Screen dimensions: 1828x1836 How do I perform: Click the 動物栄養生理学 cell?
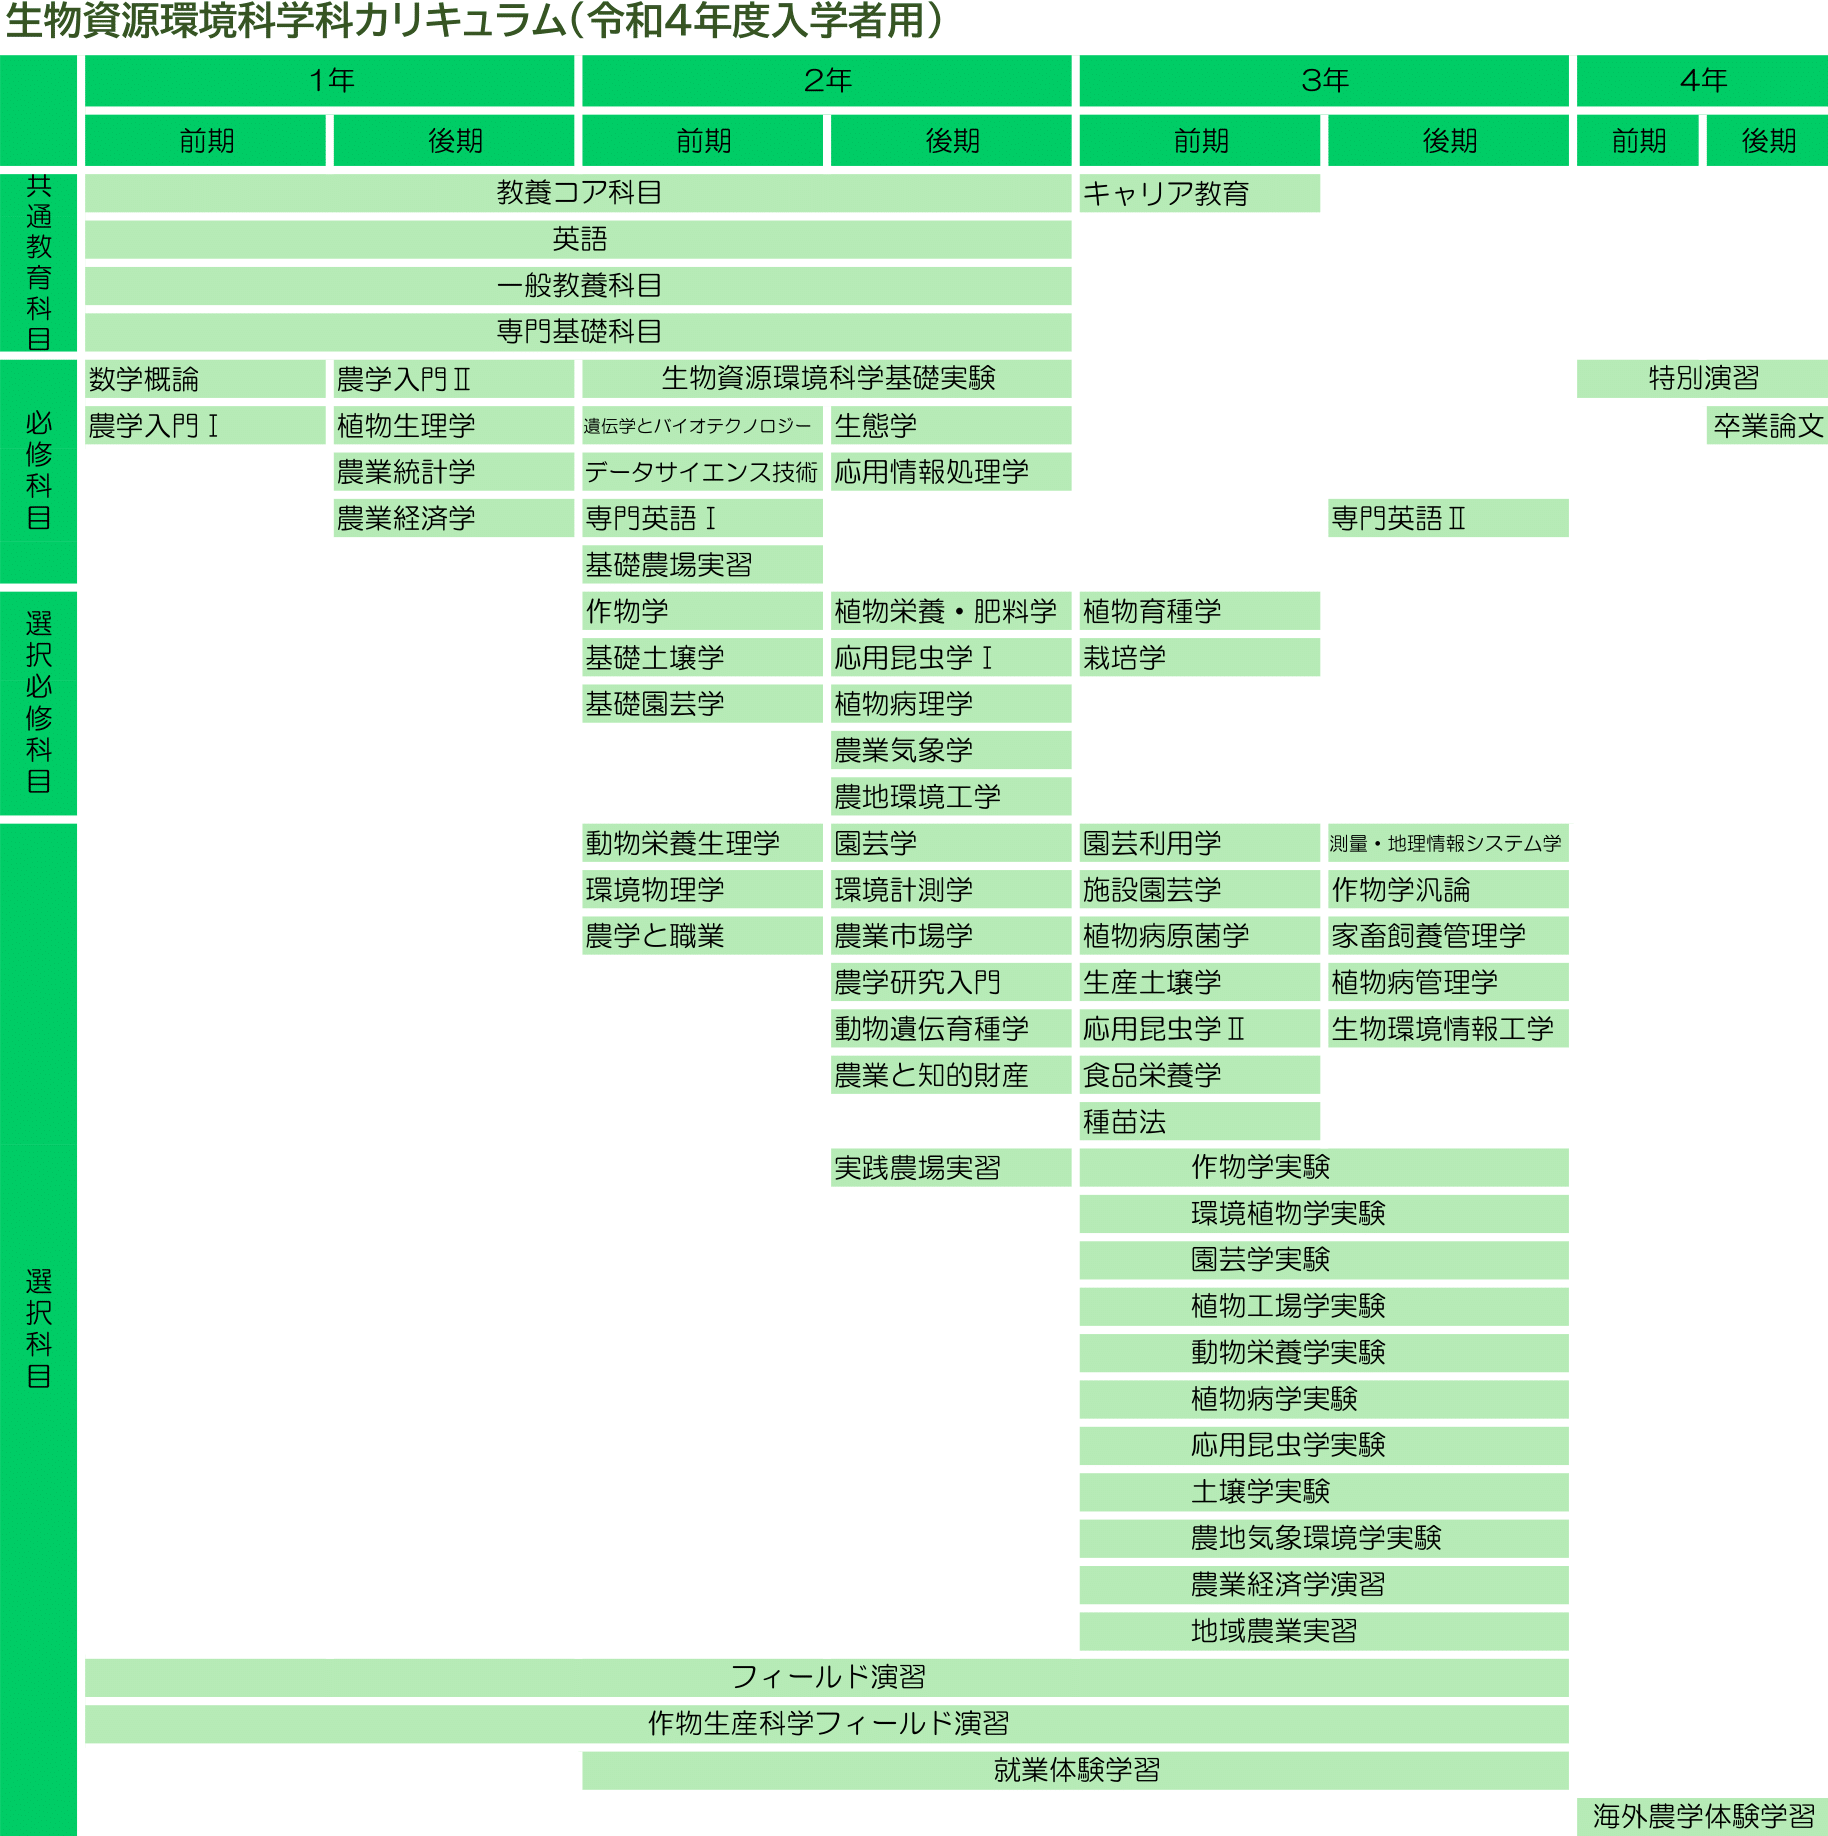[x=702, y=843]
